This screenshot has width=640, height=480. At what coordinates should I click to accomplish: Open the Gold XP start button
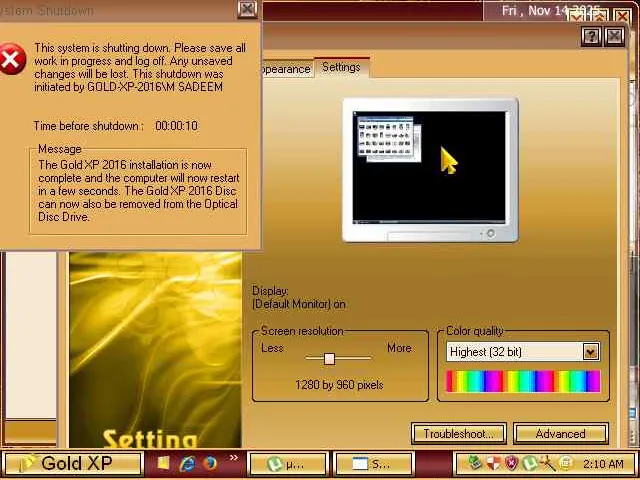(73, 463)
